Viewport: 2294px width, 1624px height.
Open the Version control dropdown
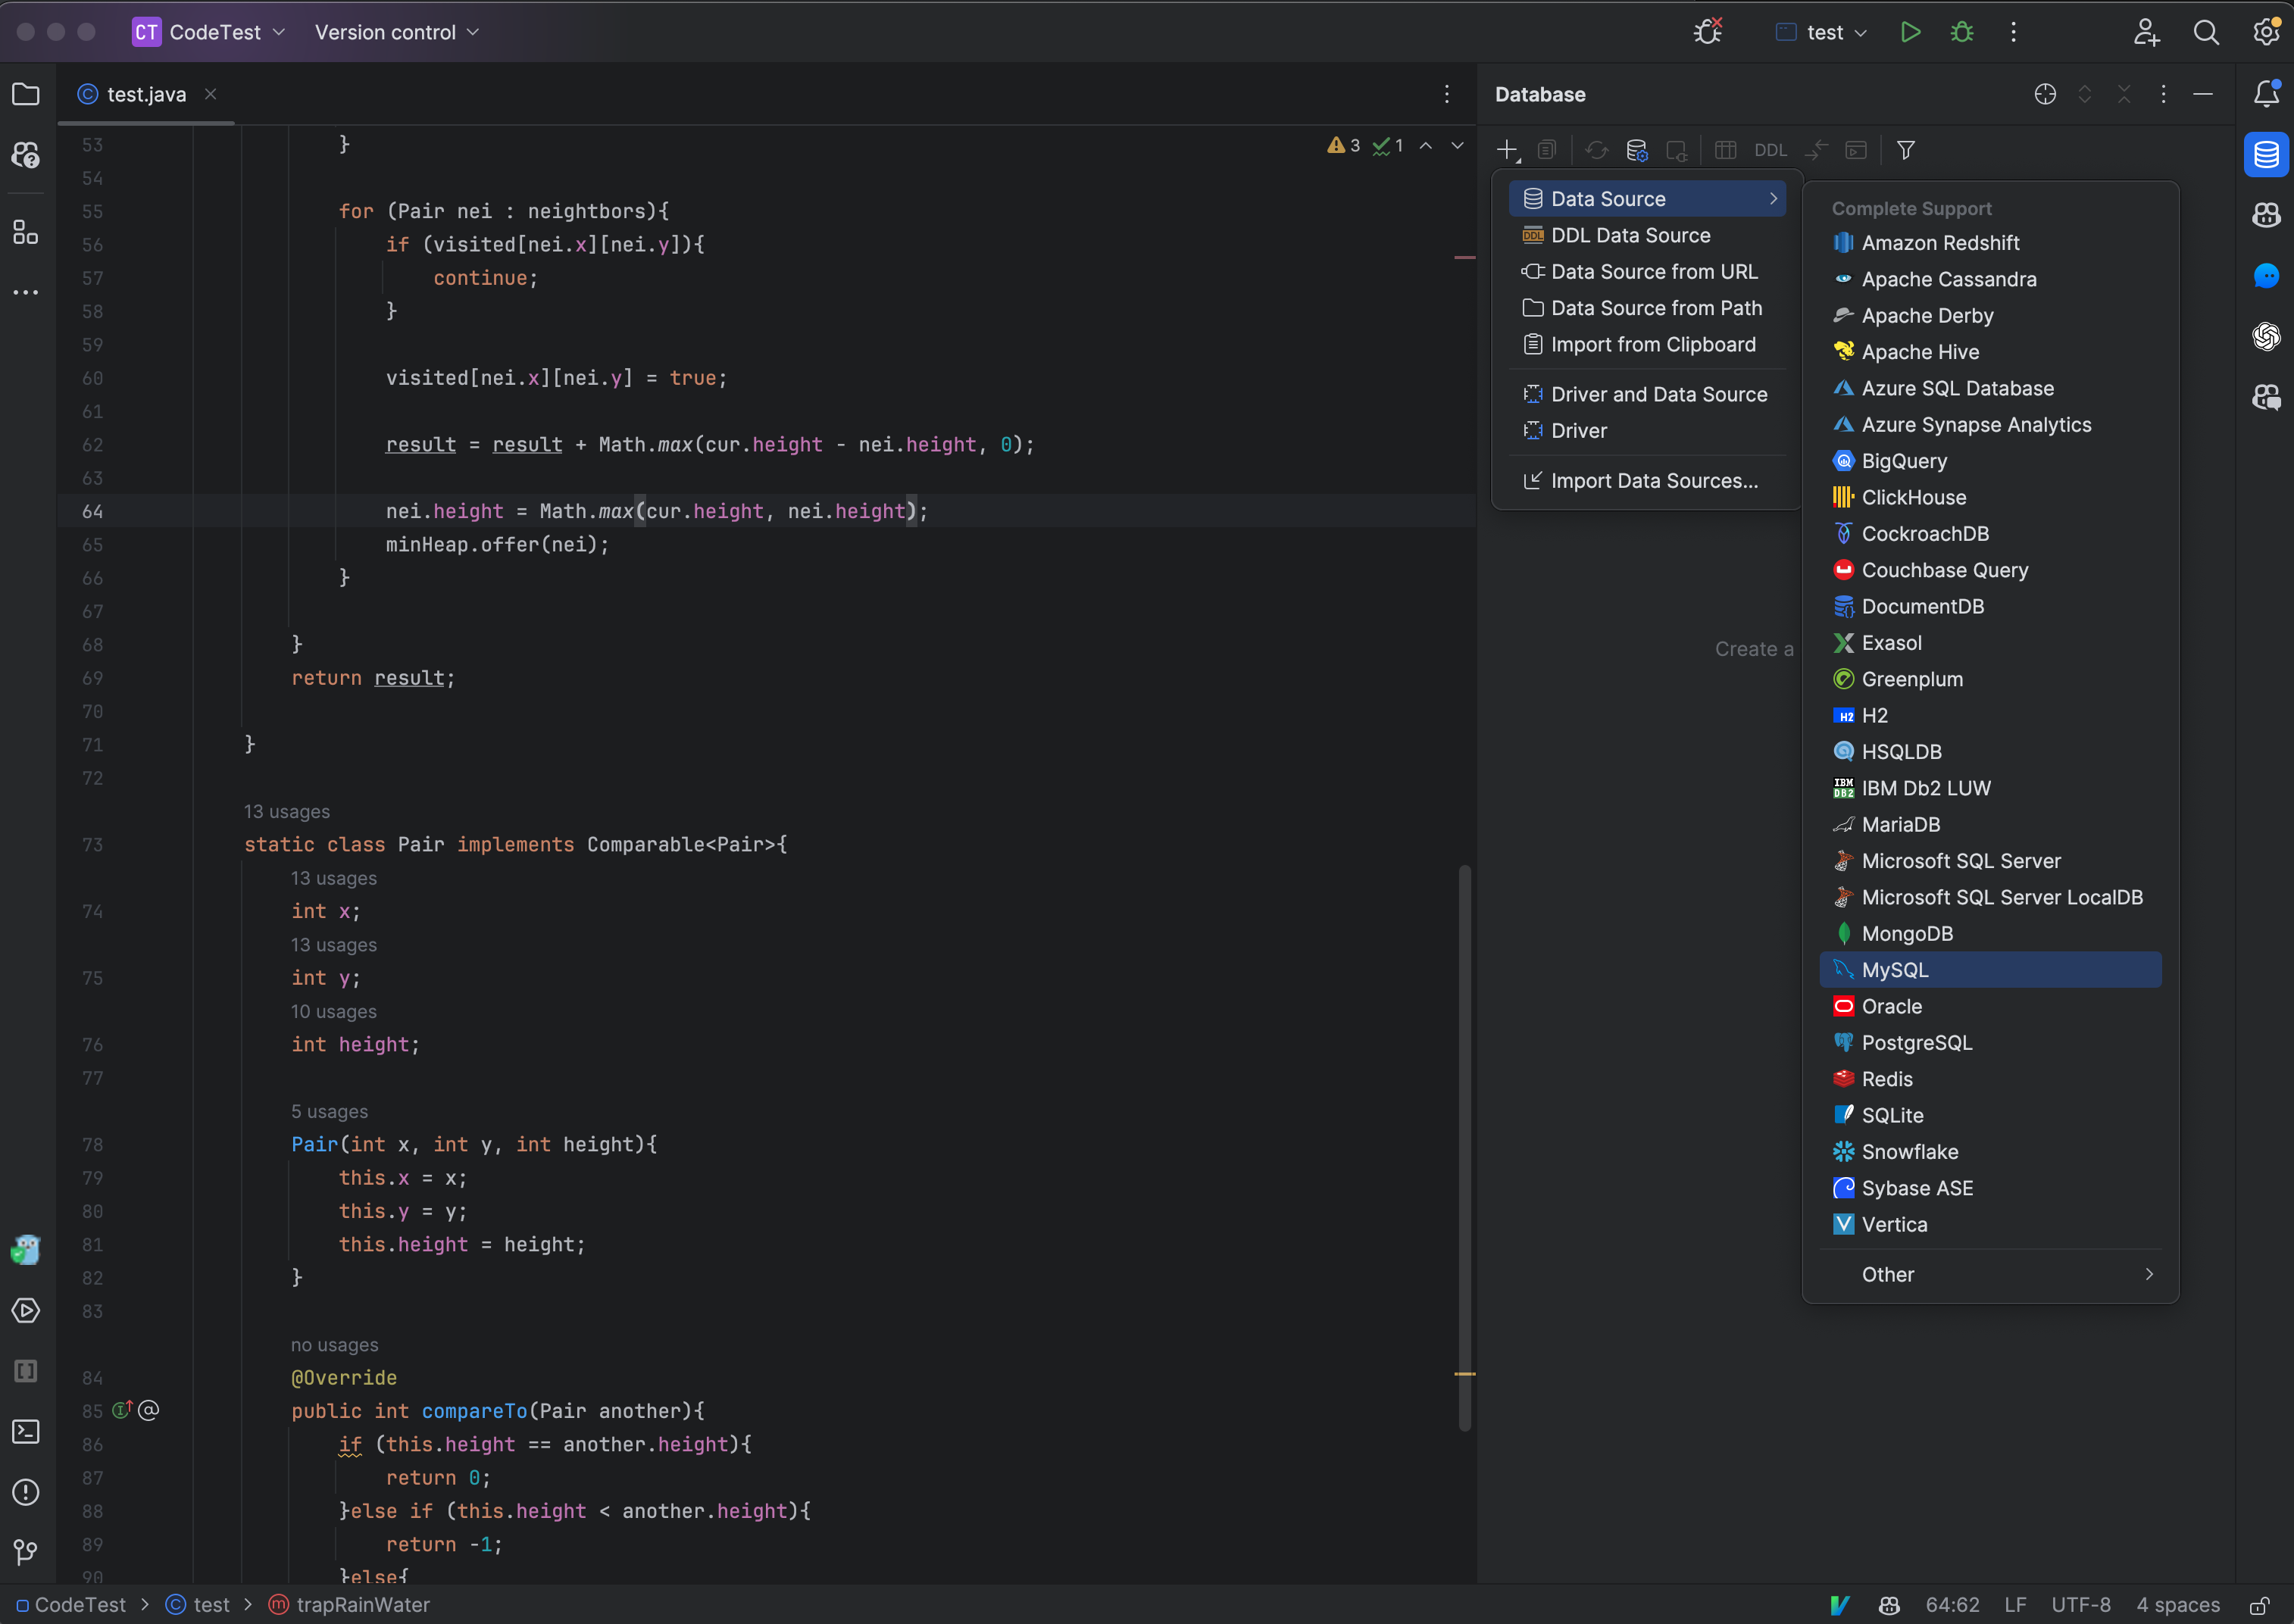click(x=395, y=31)
